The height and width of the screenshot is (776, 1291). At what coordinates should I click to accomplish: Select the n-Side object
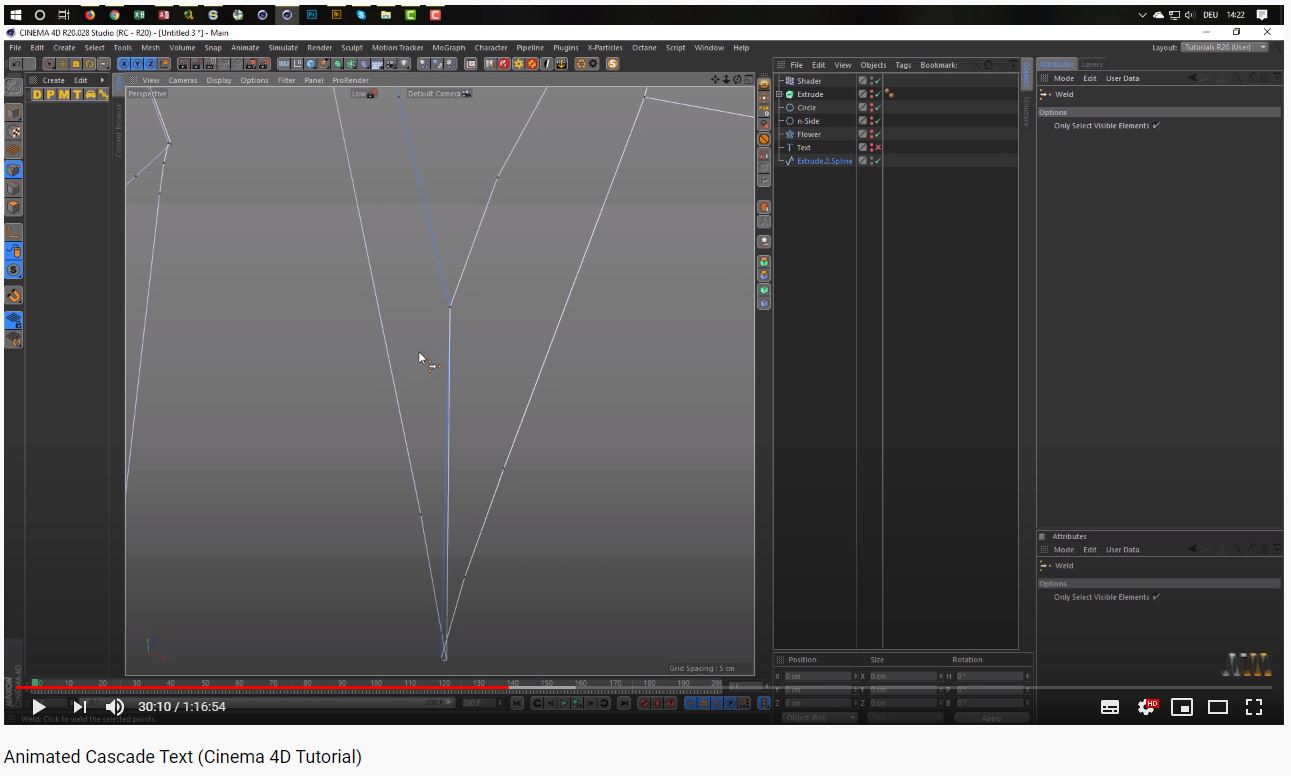tap(808, 121)
